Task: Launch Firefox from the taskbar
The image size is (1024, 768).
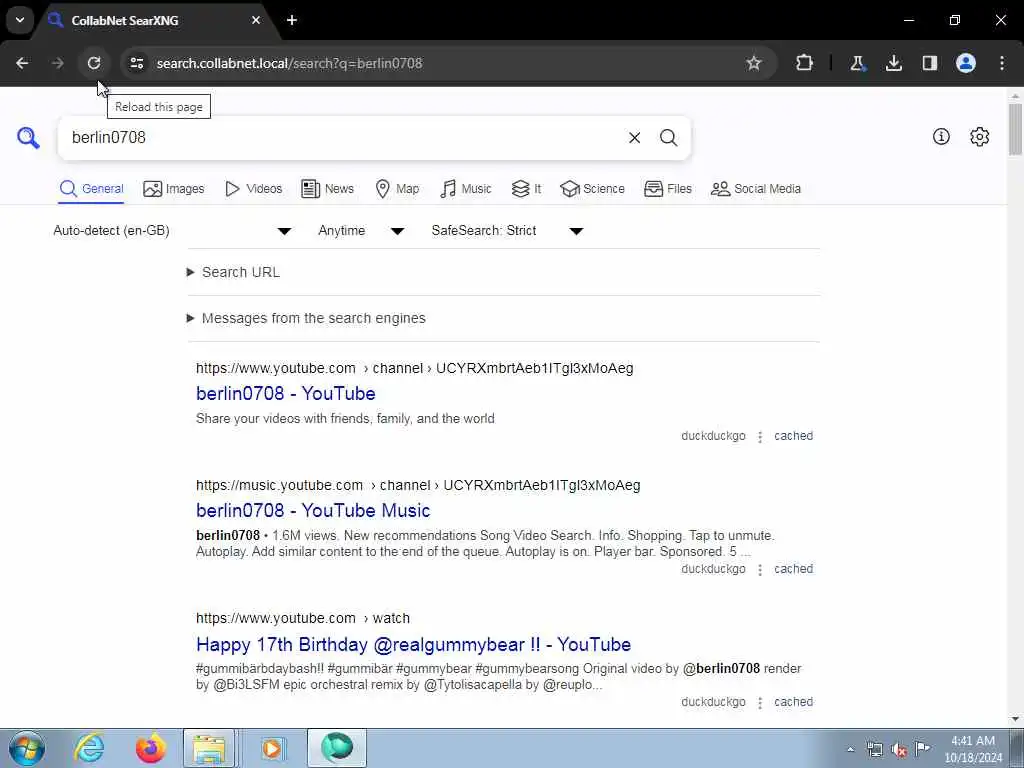Action: coord(150,748)
